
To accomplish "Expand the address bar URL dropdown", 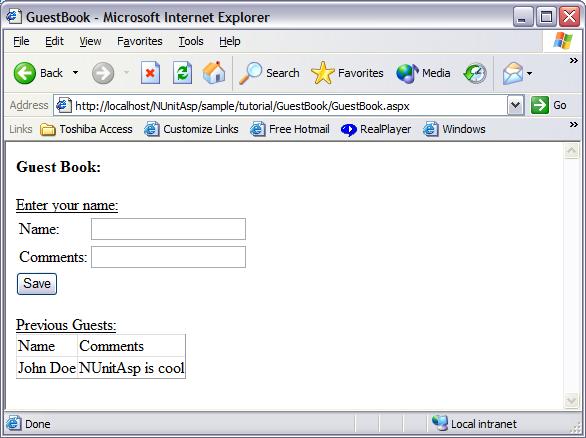I will point(515,105).
